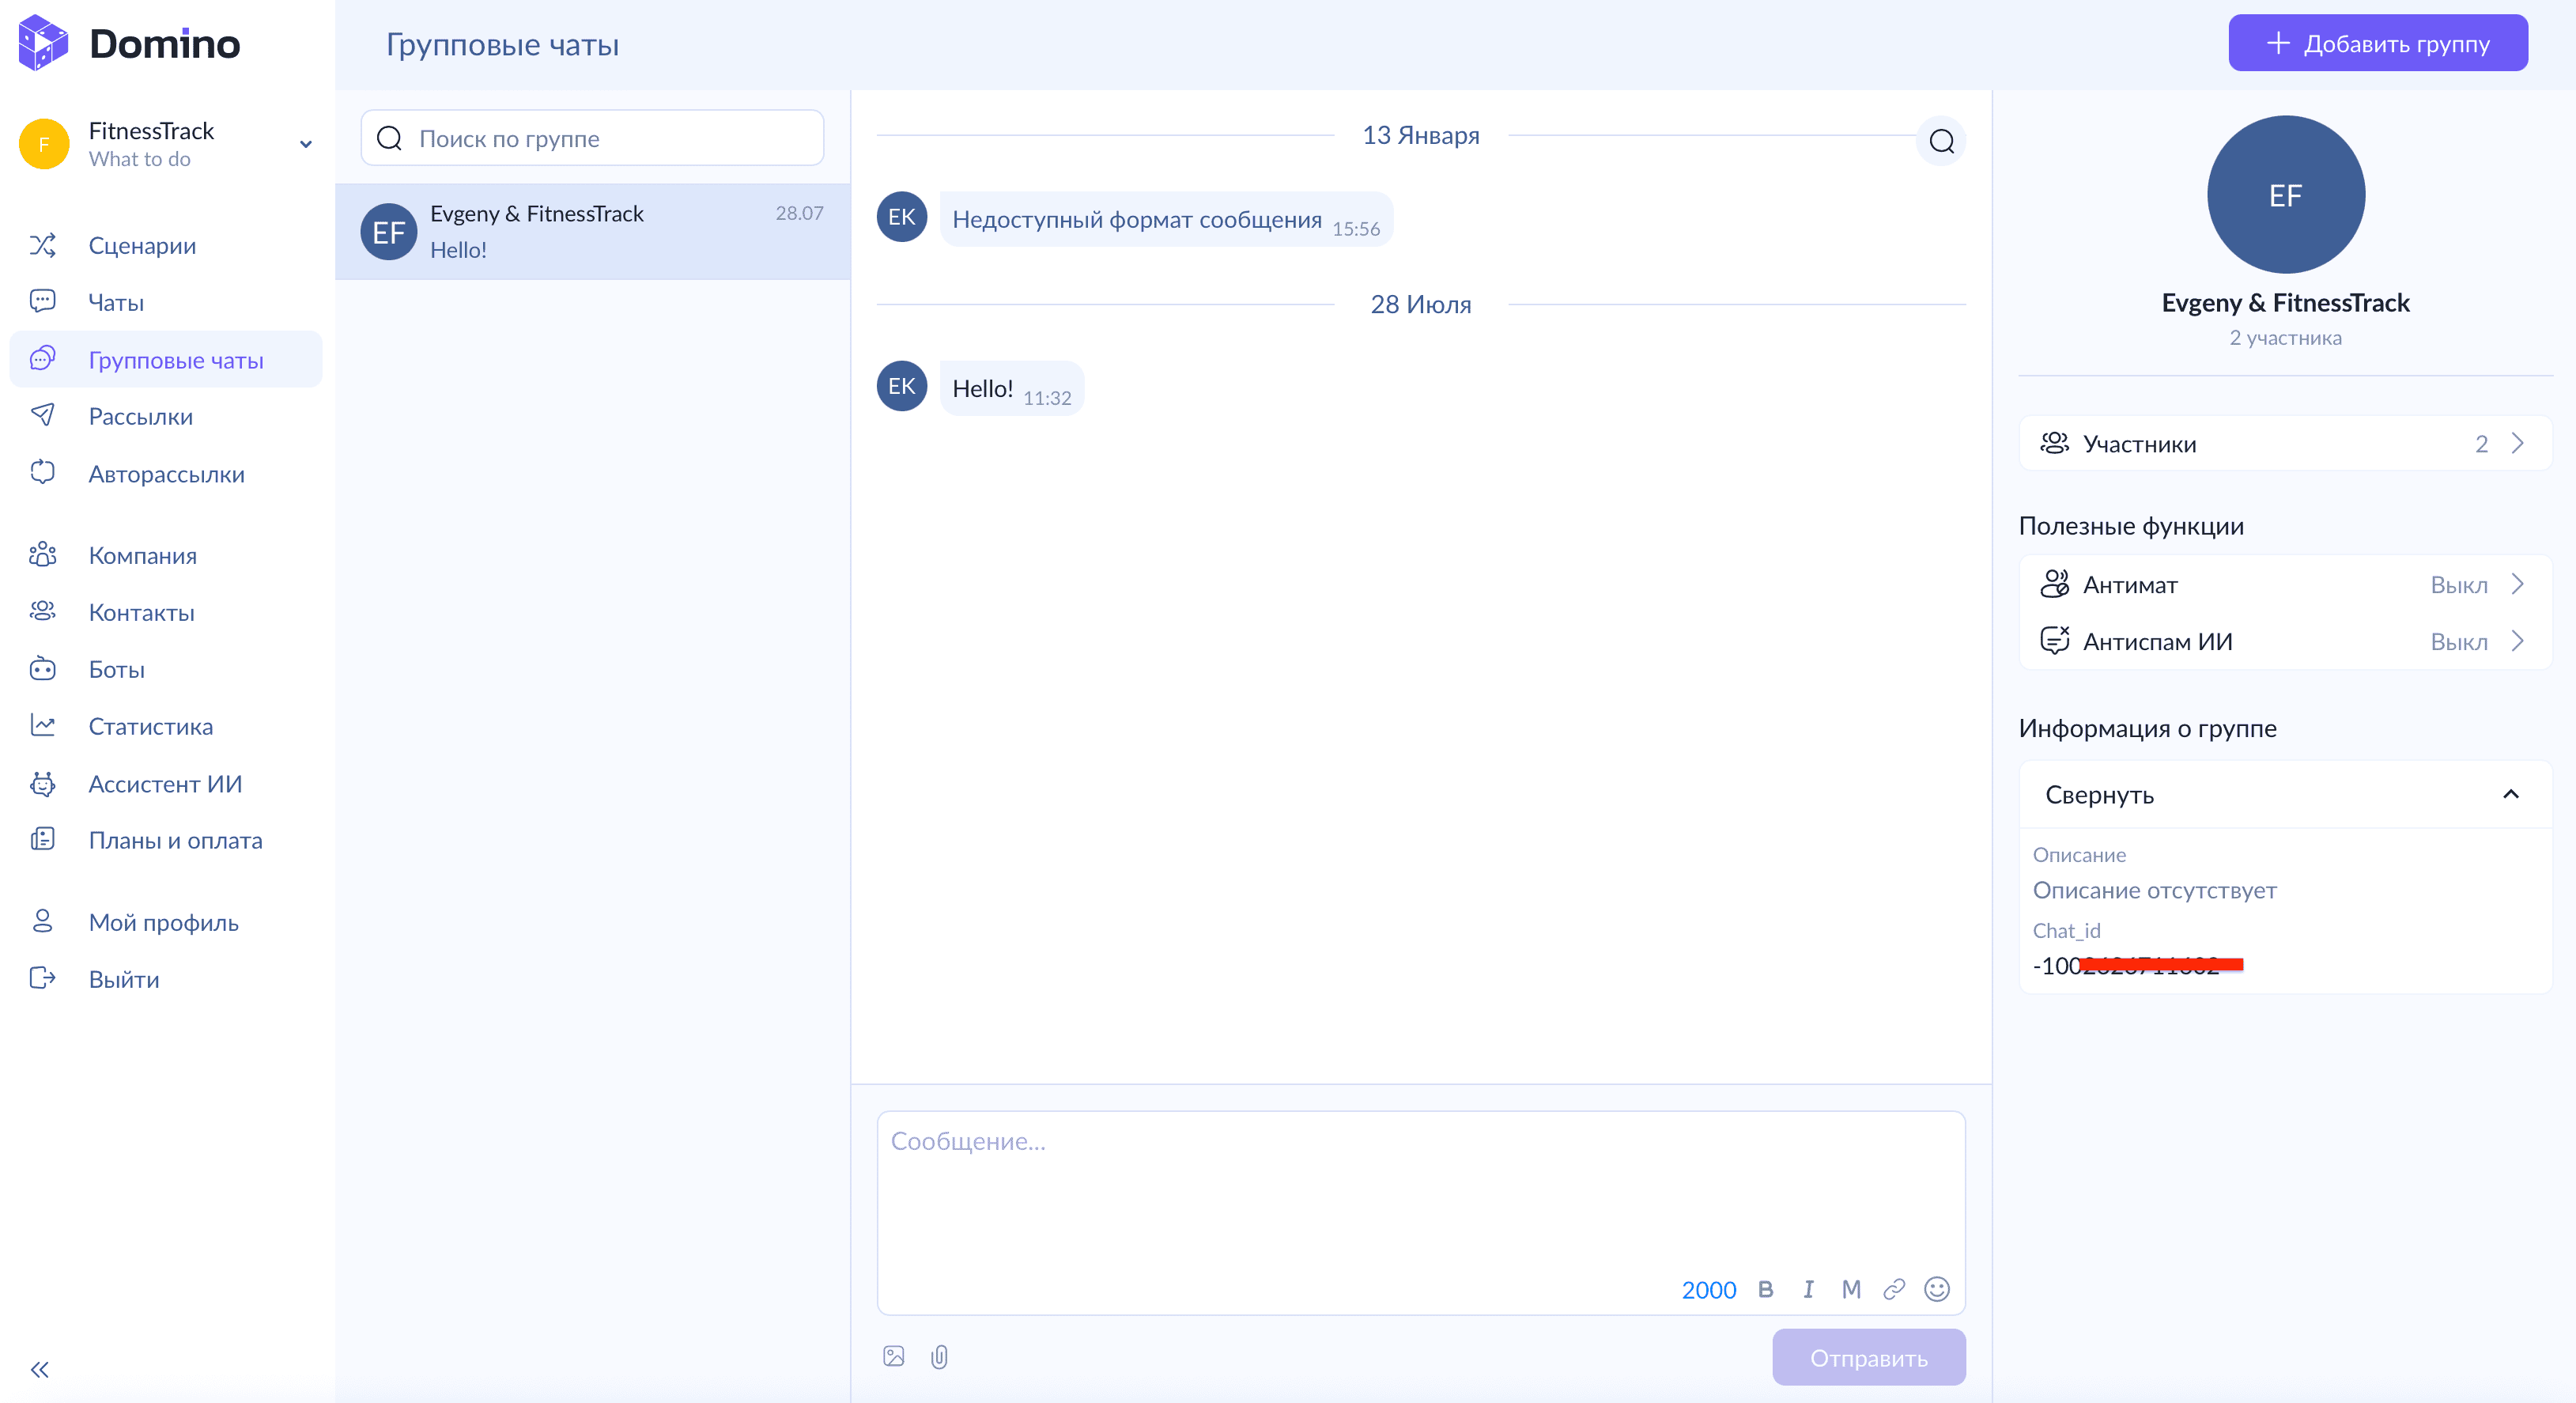Click the Описание отсутствует text

tap(2154, 889)
